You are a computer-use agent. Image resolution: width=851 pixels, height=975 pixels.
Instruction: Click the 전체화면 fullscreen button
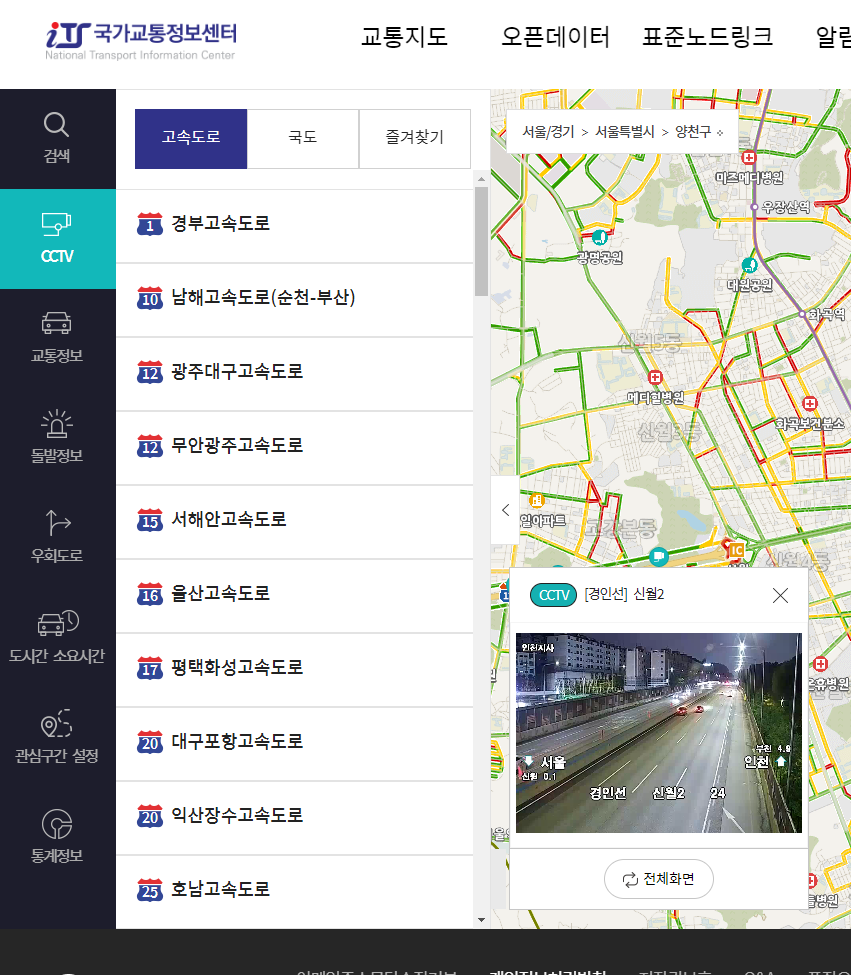point(658,879)
